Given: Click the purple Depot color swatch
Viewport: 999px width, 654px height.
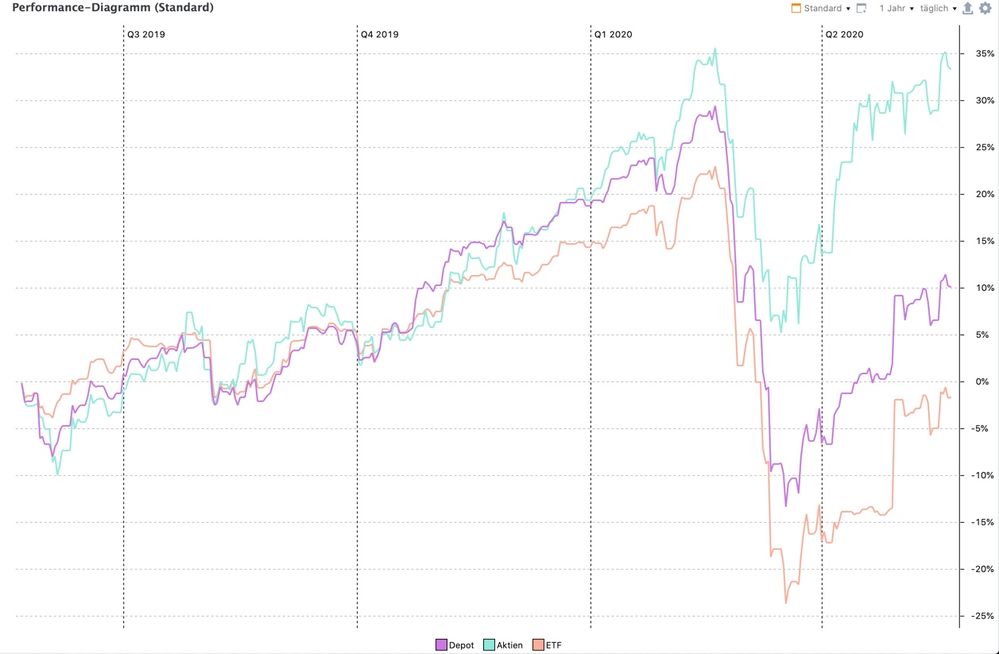Looking at the screenshot, I should [442, 645].
